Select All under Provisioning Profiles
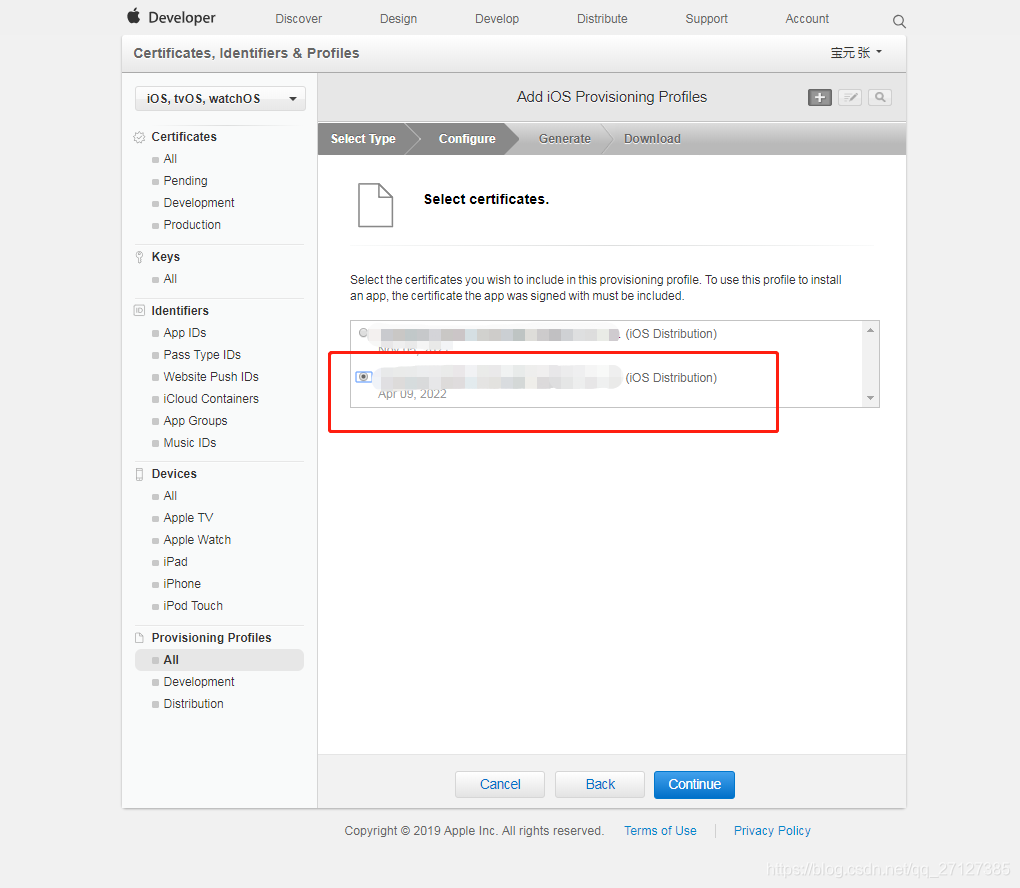Viewport: 1020px width, 888px height. coord(219,660)
